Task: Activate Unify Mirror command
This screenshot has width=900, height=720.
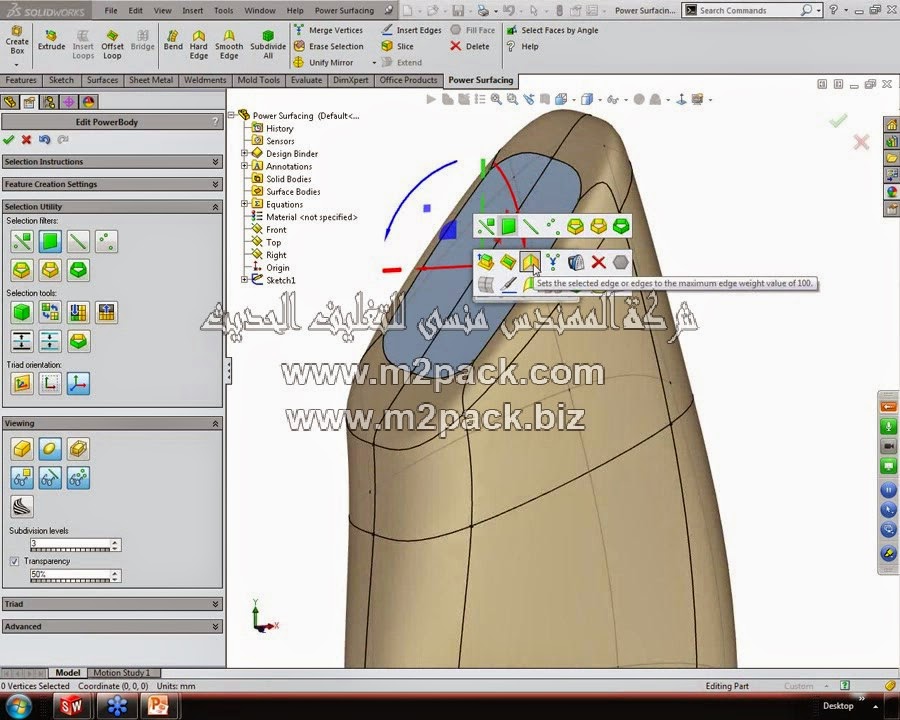Action: tap(324, 62)
